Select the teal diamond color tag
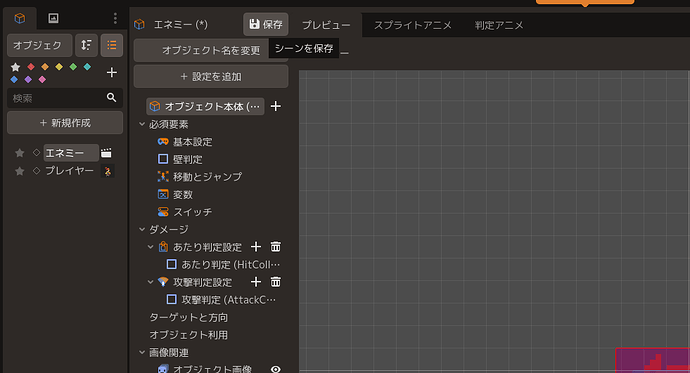Viewport: 690px width, 373px height. point(87,67)
